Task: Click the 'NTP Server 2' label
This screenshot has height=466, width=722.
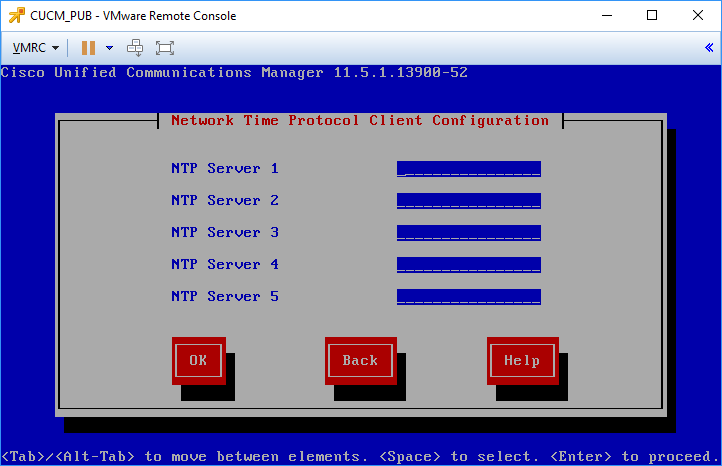Action: point(225,200)
